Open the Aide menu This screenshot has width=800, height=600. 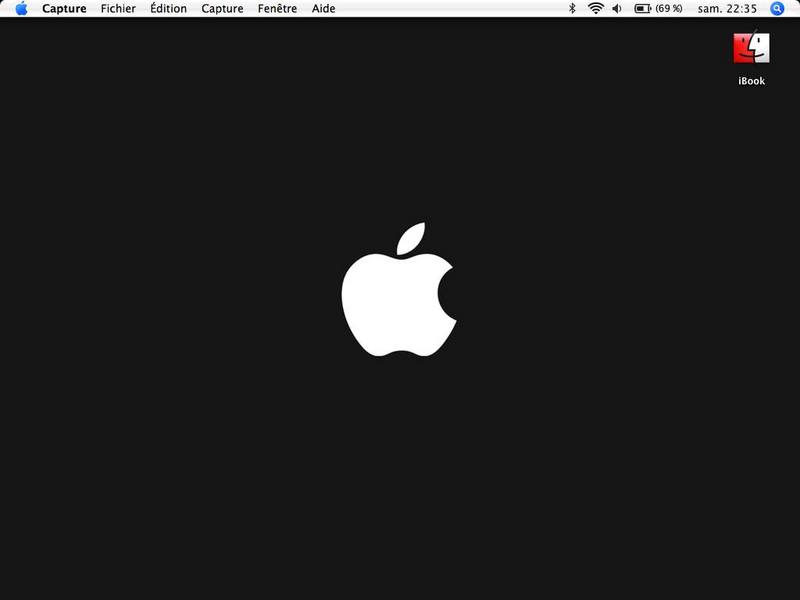(323, 9)
